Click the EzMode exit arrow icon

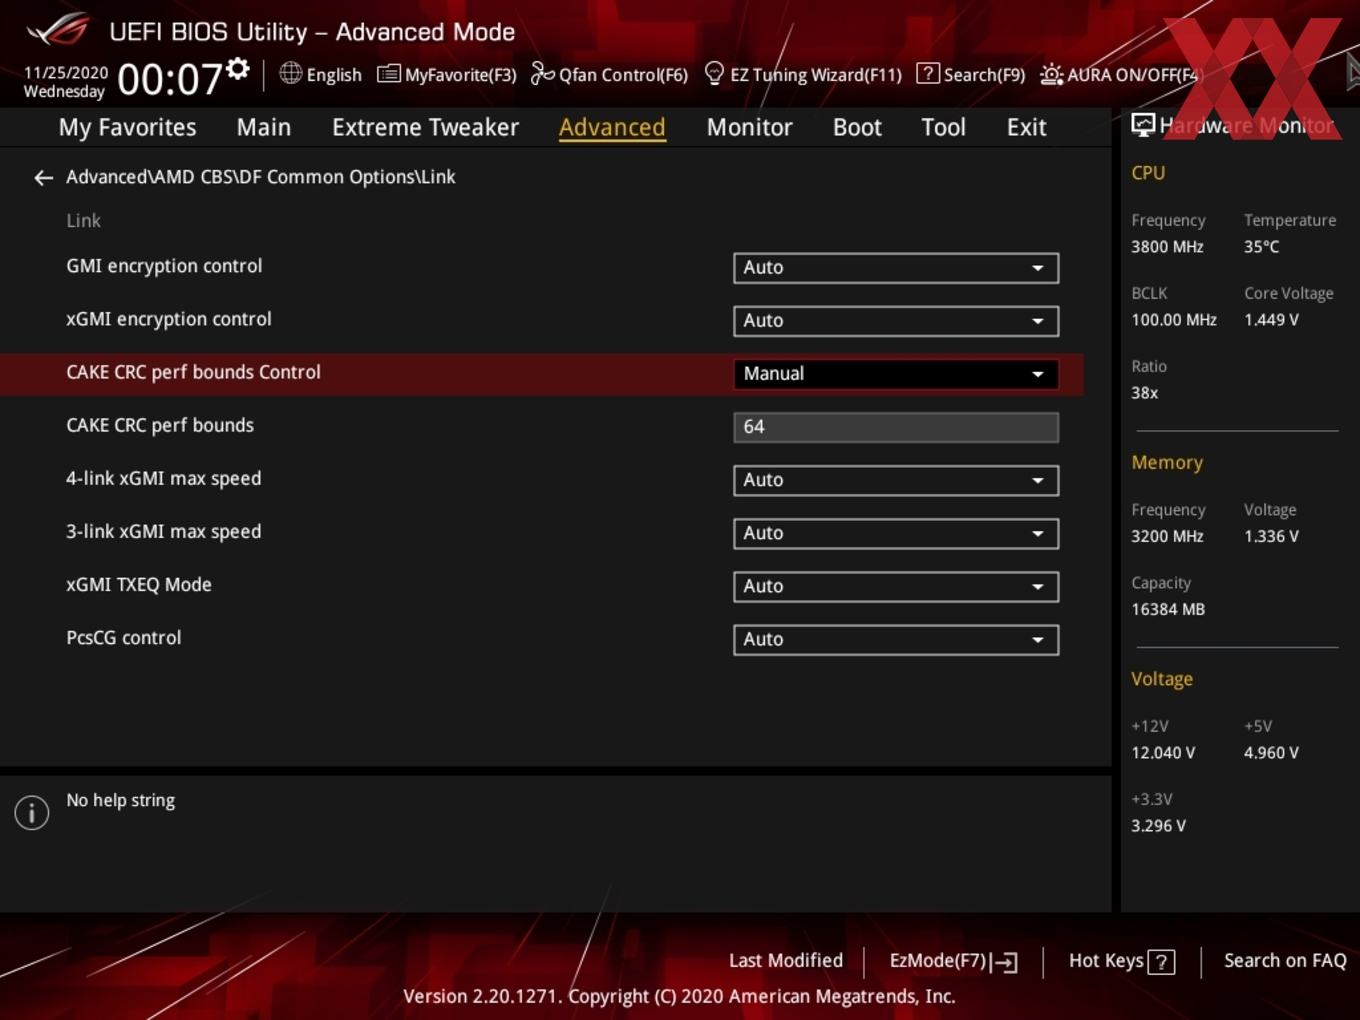coord(1005,962)
